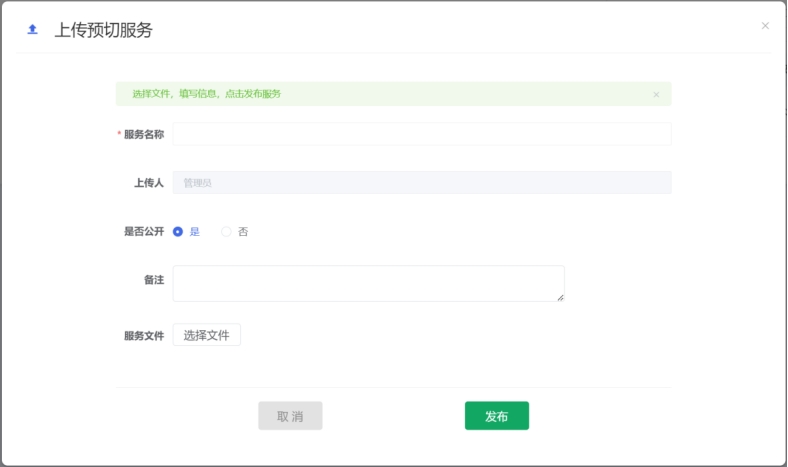Close the 上传预切服务 dialog
The width and height of the screenshot is (788, 467).
tap(765, 26)
